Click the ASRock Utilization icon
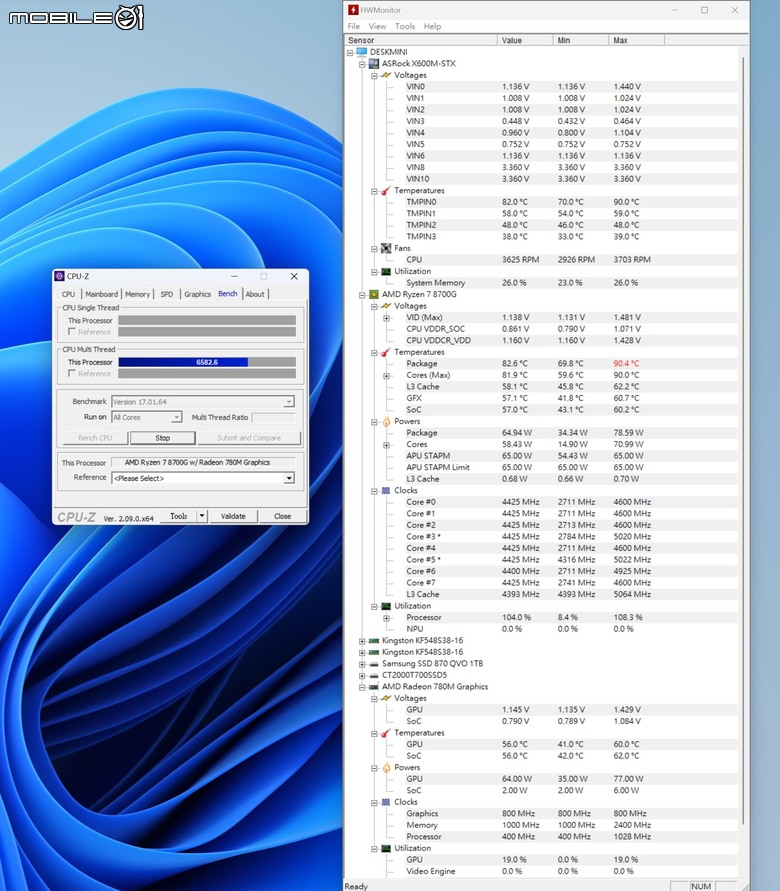 [x=386, y=272]
